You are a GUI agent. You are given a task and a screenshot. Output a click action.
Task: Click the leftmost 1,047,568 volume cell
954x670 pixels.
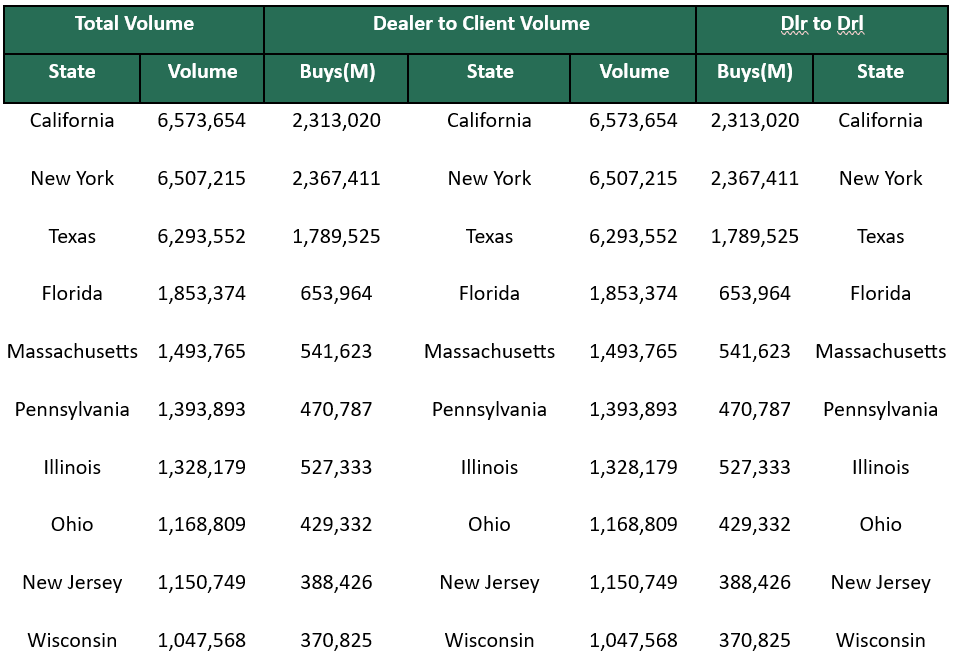tap(202, 641)
